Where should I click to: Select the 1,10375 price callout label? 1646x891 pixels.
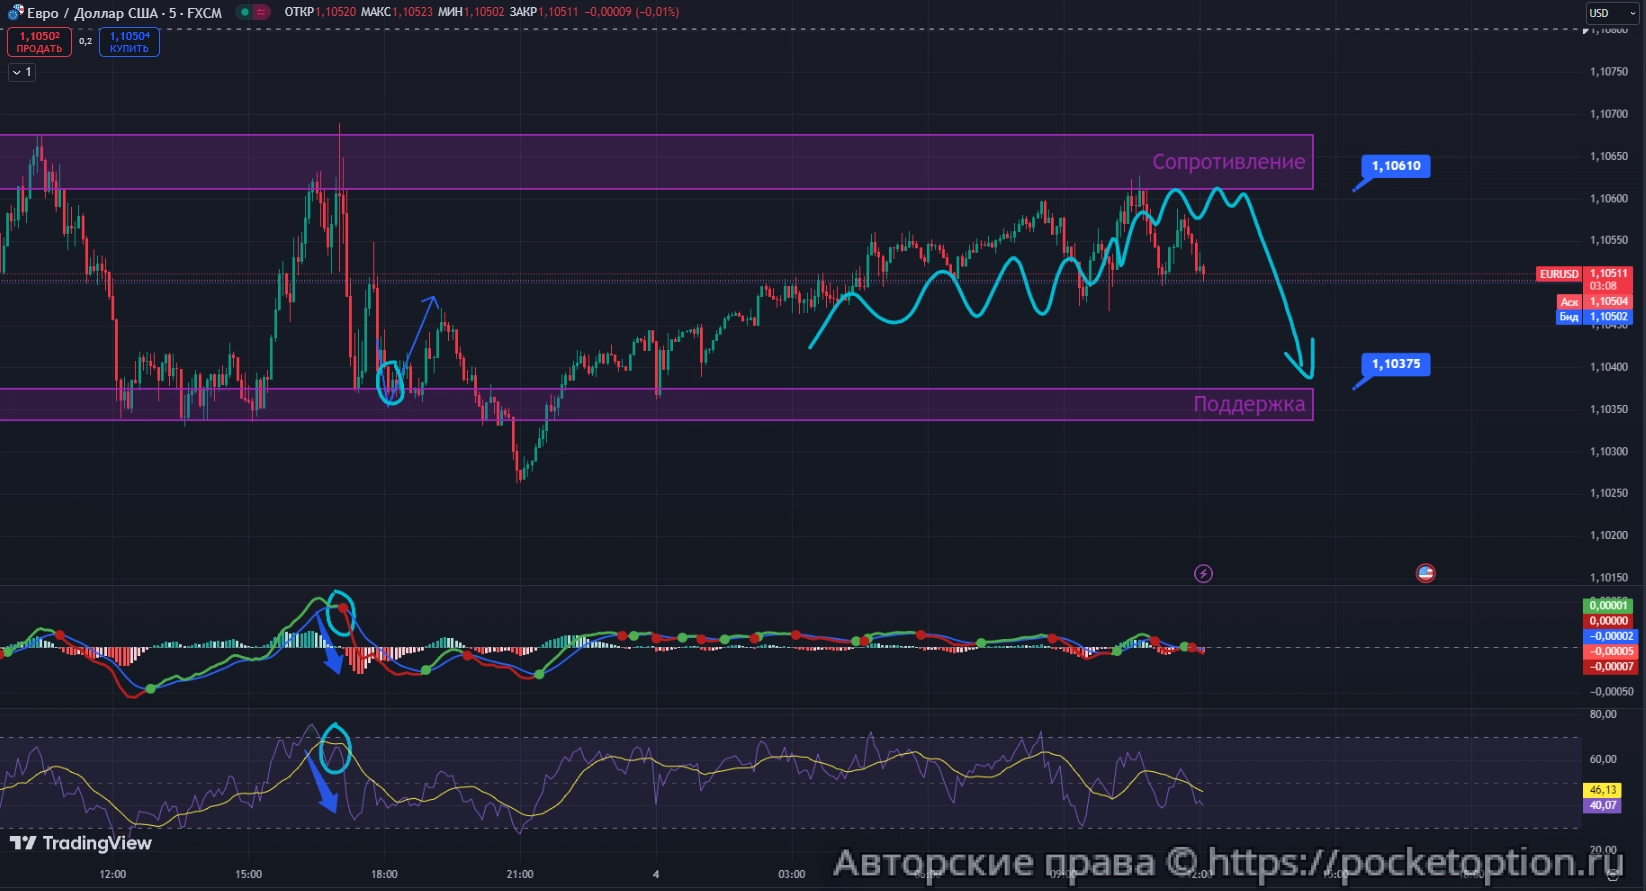click(x=1396, y=364)
